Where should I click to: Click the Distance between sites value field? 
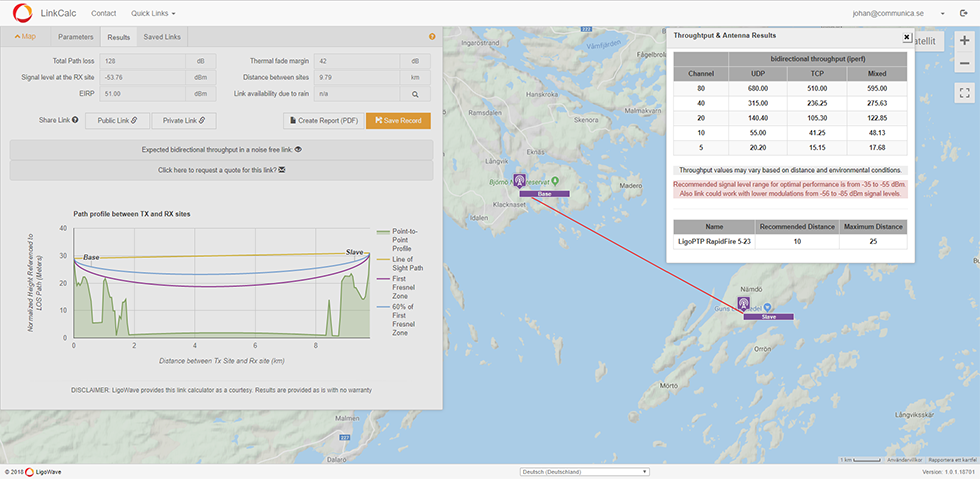pos(357,78)
